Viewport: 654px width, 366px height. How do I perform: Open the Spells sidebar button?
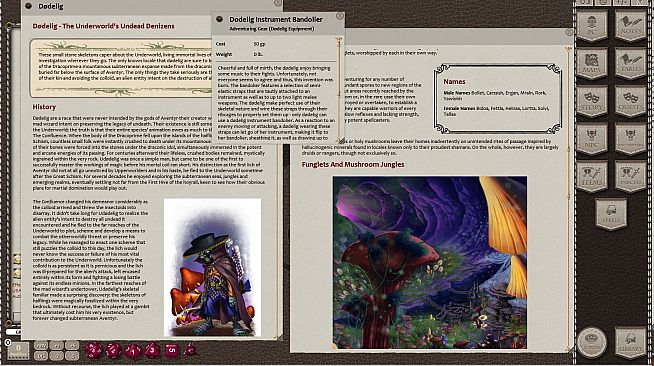[611, 214]
